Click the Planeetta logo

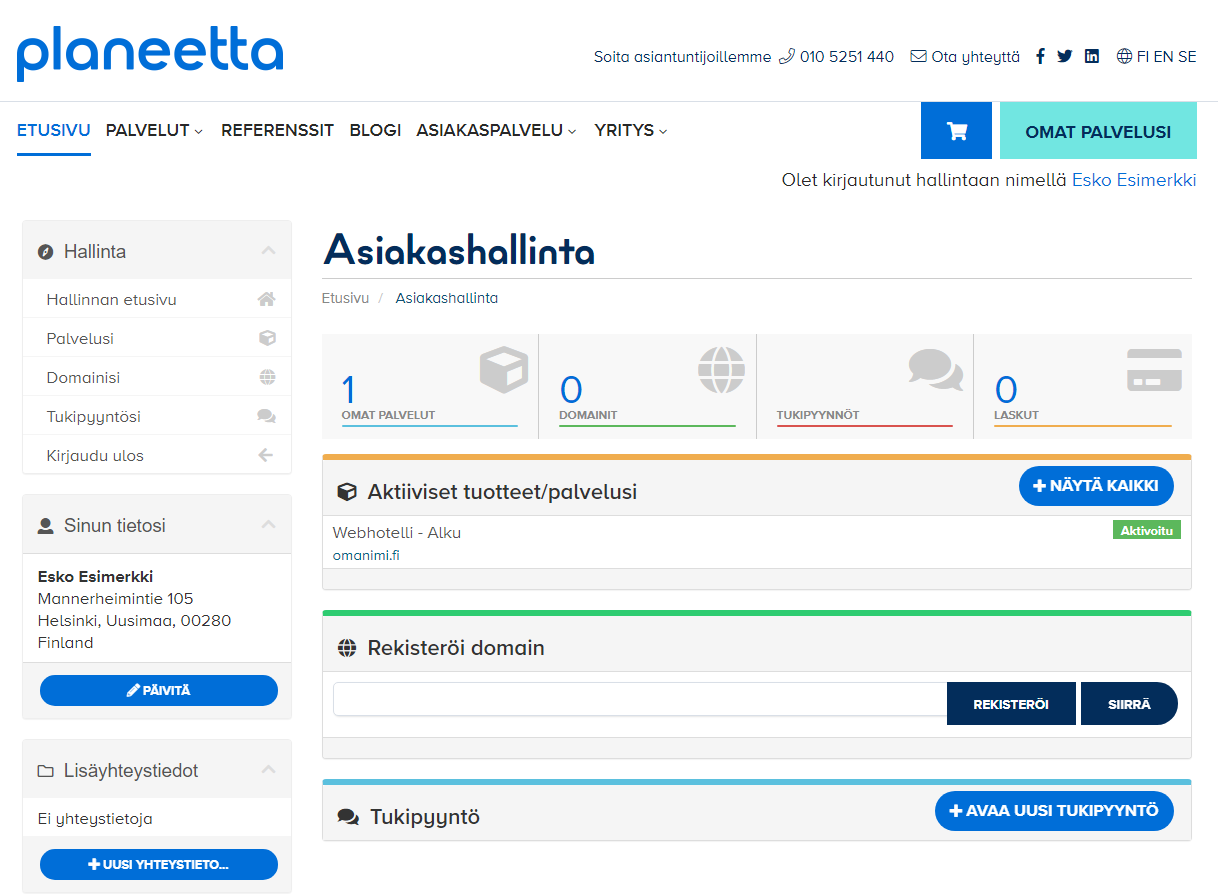click(x=150, y=54)
